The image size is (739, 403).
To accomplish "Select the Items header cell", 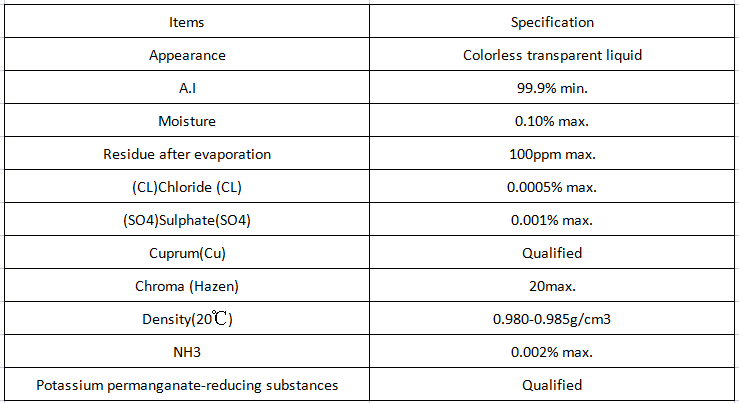I will coord(187,22).
